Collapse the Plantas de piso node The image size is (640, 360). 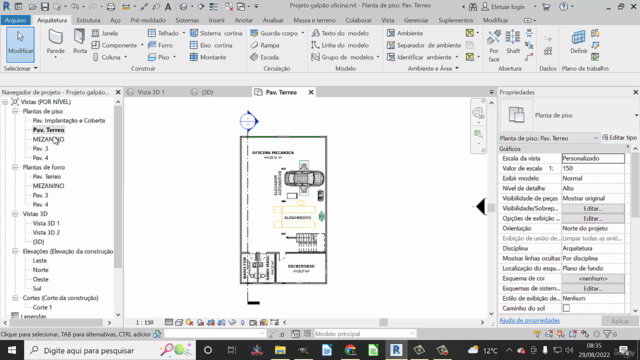tap(15, 111)
